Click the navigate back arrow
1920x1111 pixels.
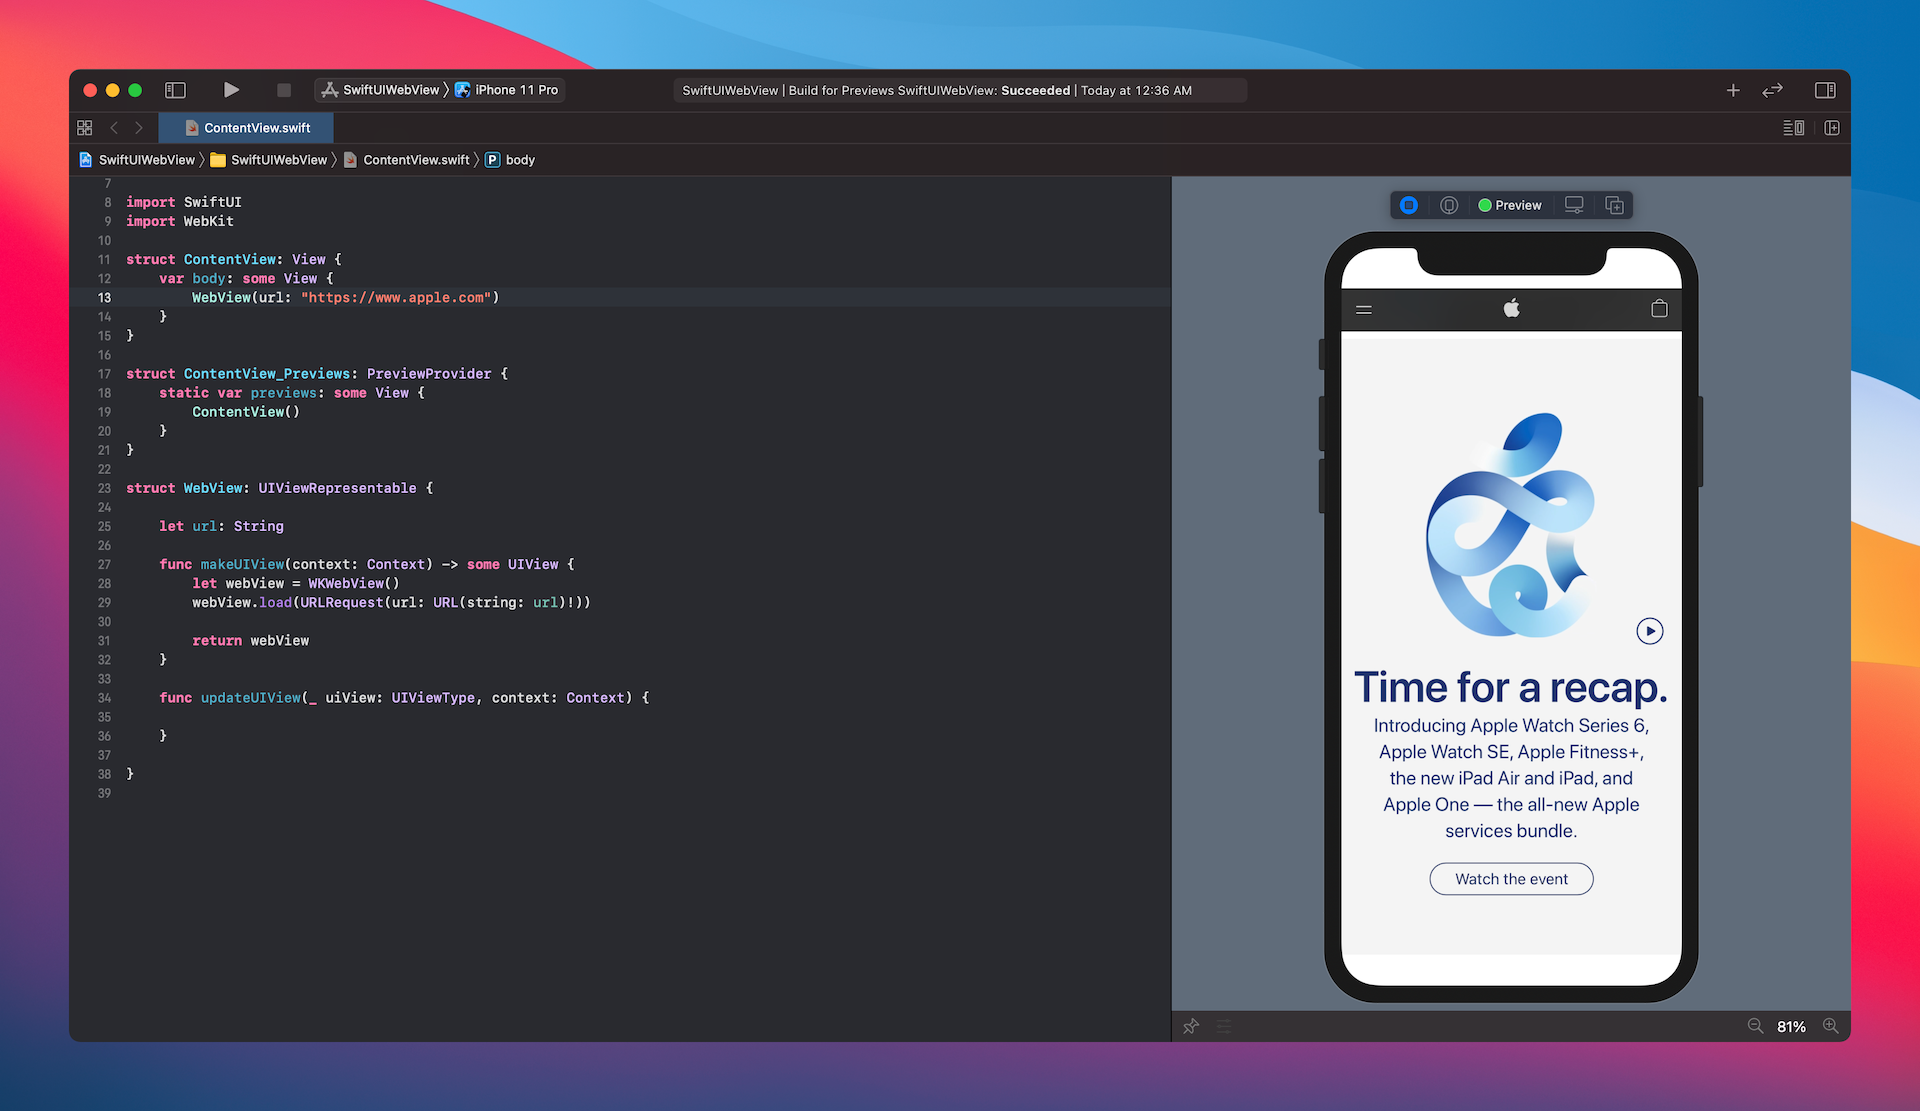pyautogui.click(x=115, y=127)
